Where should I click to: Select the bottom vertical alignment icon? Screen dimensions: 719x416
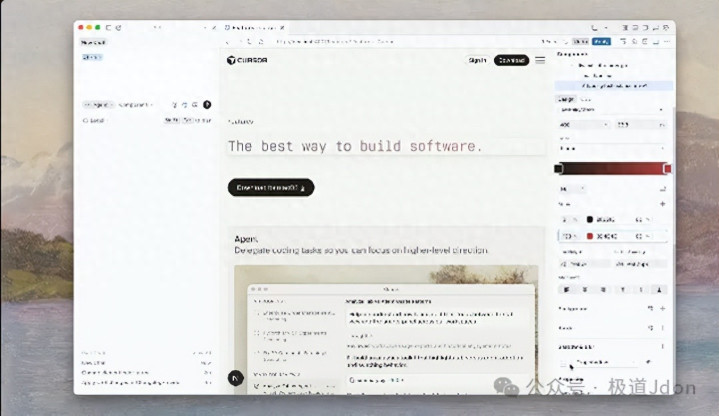click(659, 289)
